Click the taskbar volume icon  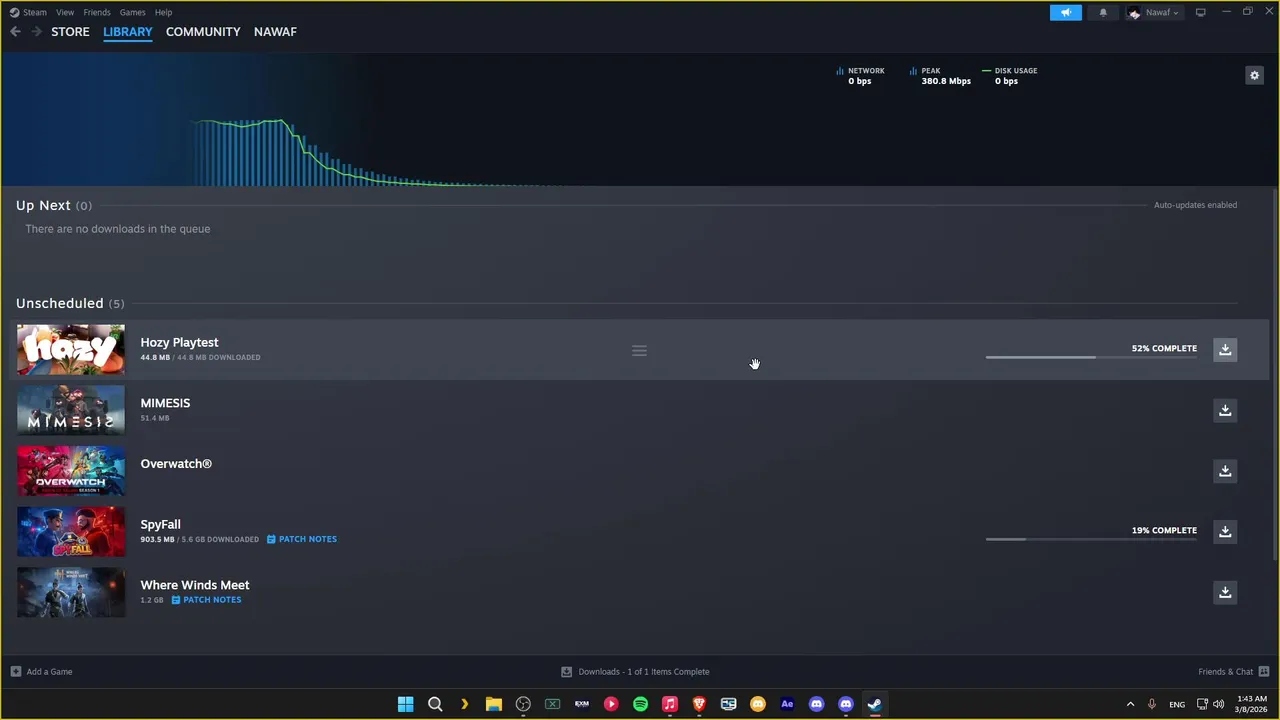click(1218, 704)
